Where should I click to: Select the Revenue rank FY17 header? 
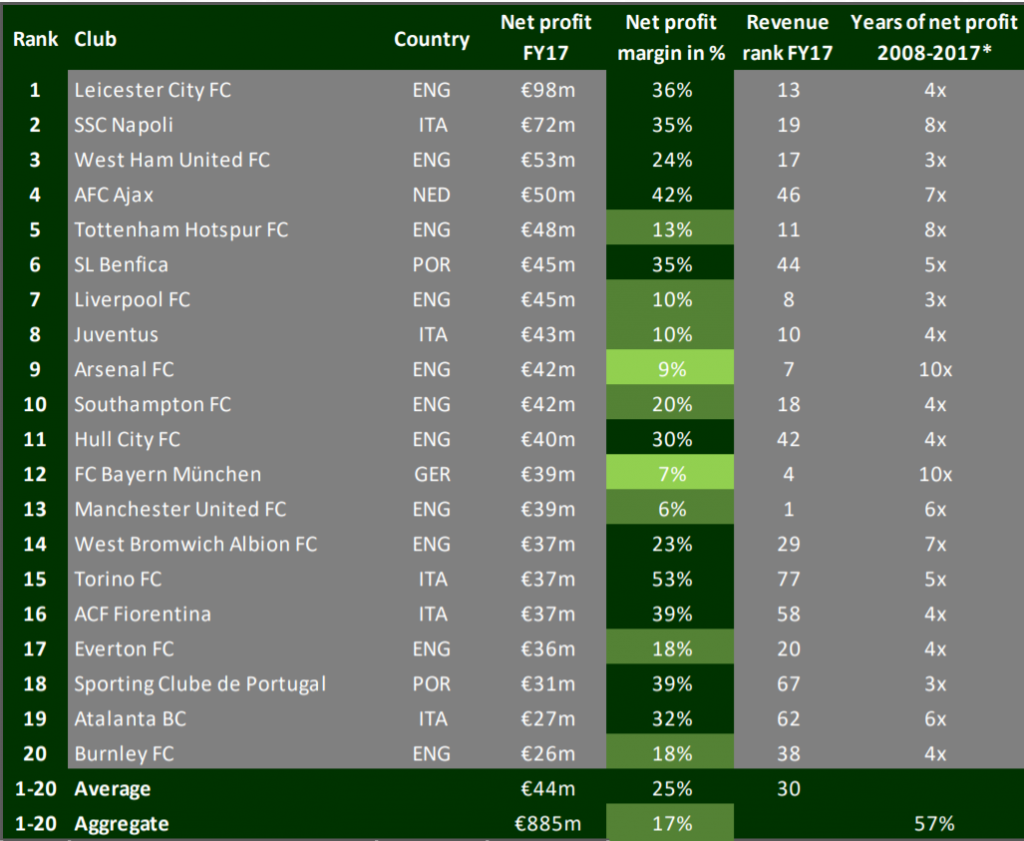coord(788,37)
